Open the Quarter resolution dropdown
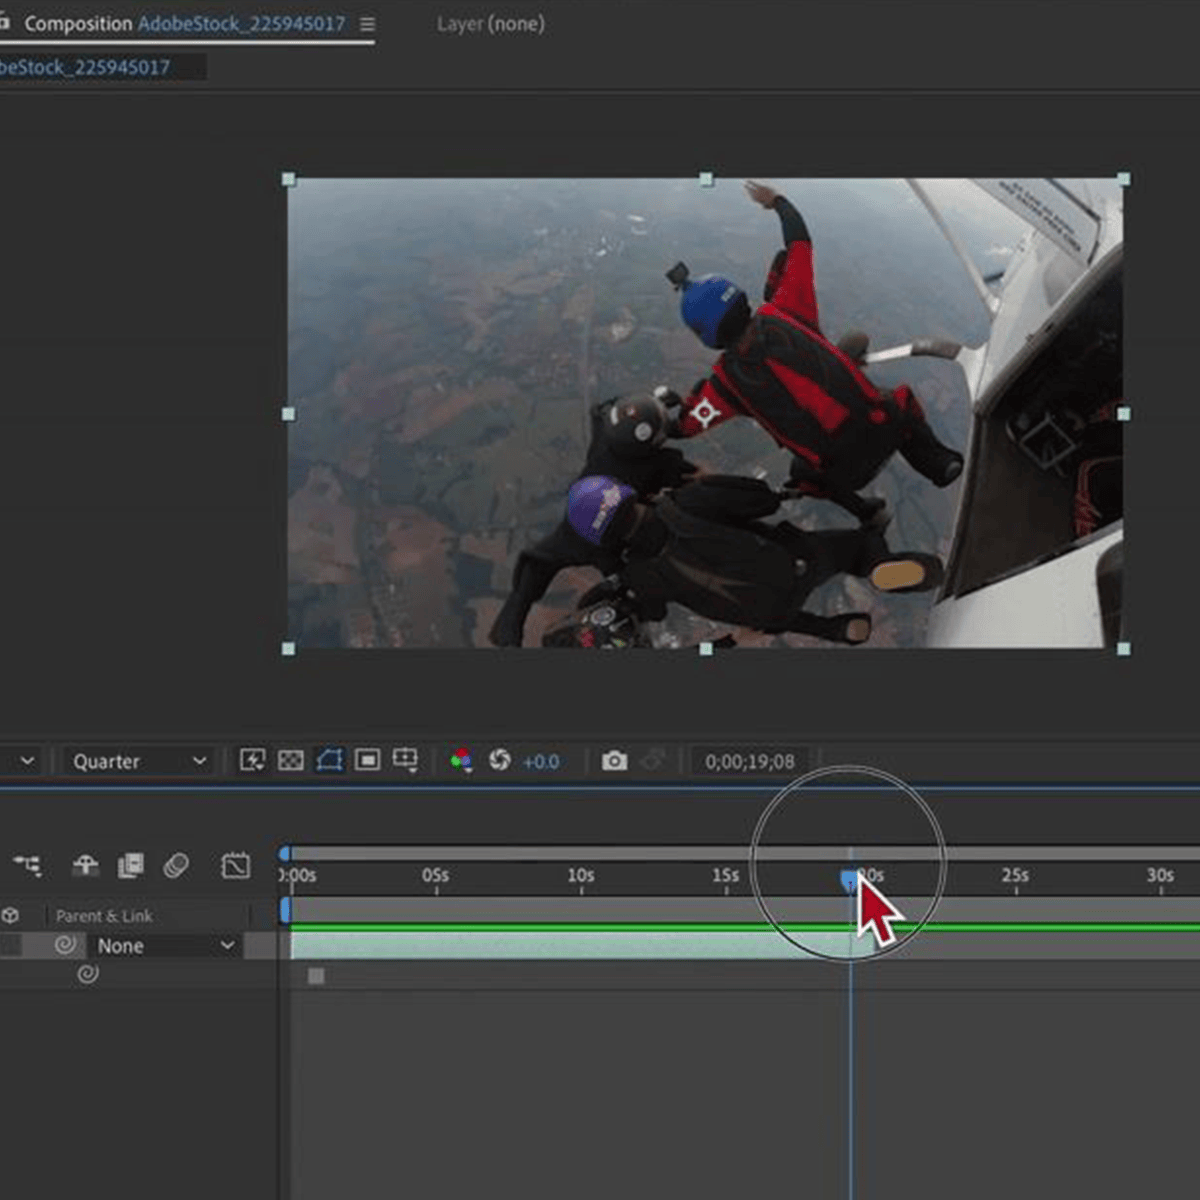The width and height of the screenshot is (1200, 1200). 138,762
